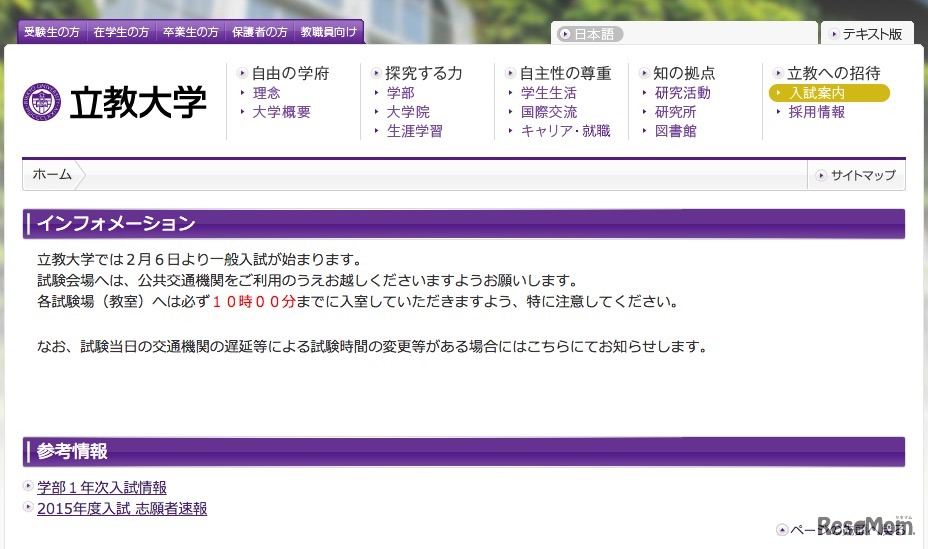Switch to テキスト版 text version

pyautogui.click(x=872, y=34)
